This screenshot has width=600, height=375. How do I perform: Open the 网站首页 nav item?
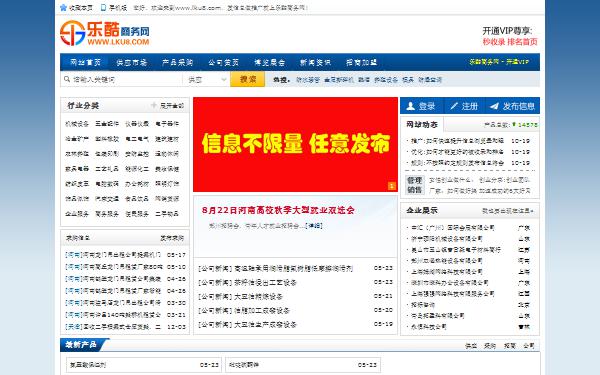(x=85, y=62)
